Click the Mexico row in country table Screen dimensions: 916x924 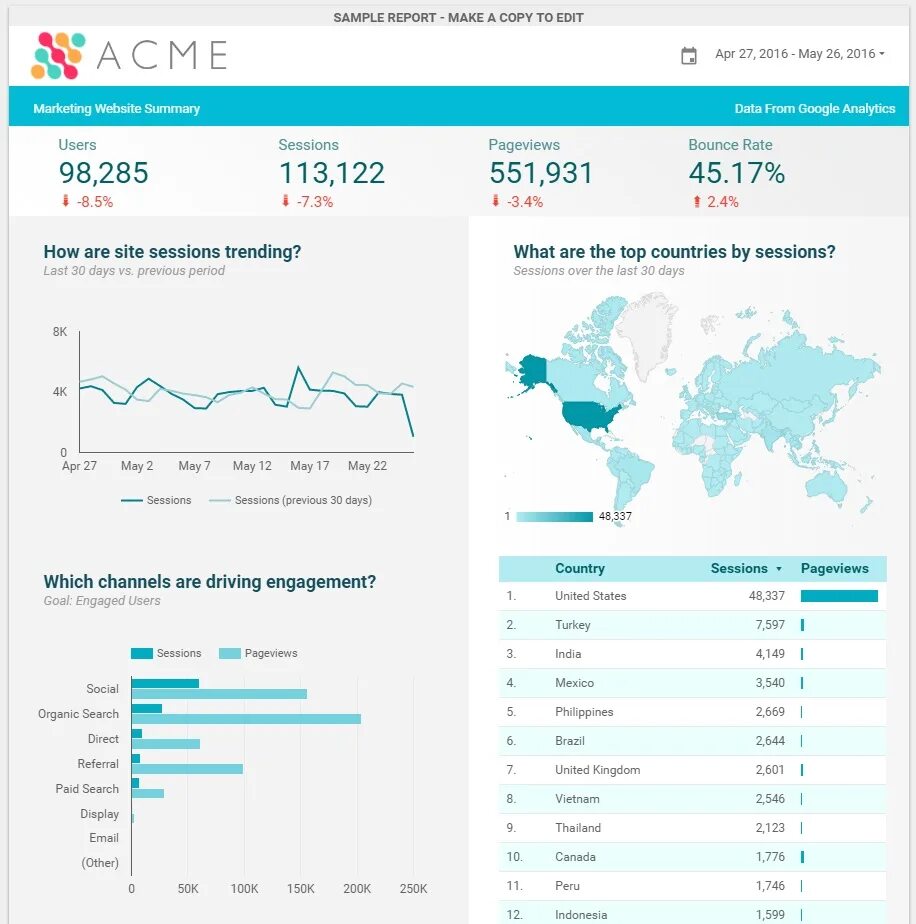(x=693, y=682)
